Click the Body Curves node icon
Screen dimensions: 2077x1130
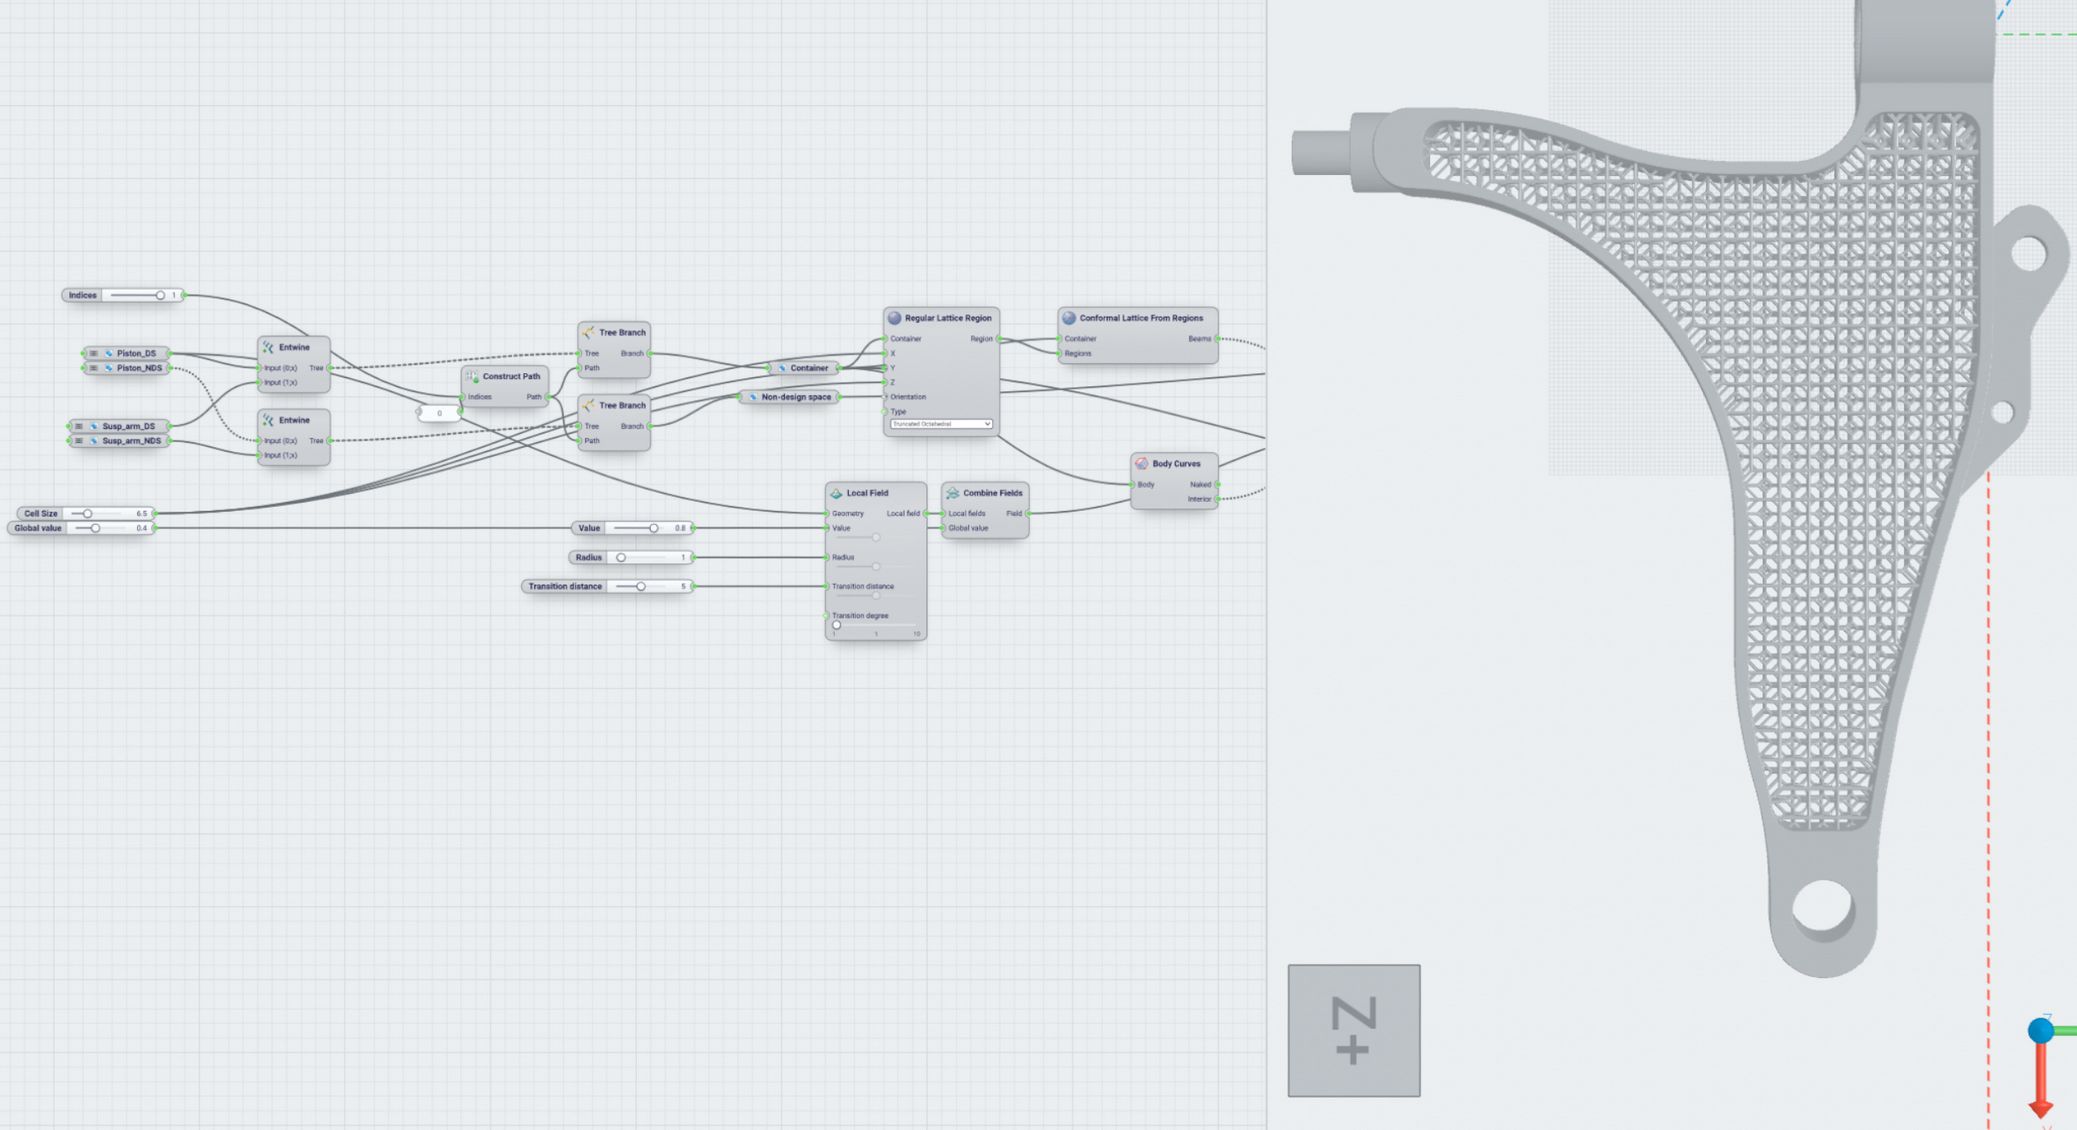[x=1141, y=463]
